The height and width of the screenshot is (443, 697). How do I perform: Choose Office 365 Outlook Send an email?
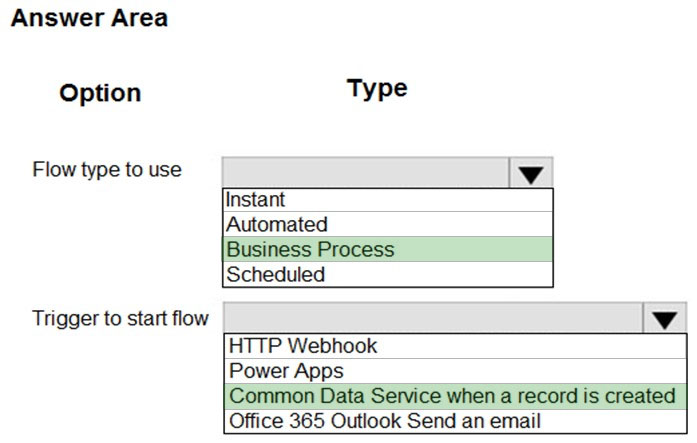point(456,421)
